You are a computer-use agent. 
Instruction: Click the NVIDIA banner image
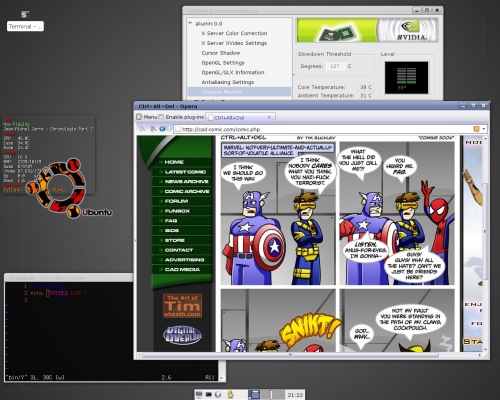pyautogui.click(x=367, y=30)
